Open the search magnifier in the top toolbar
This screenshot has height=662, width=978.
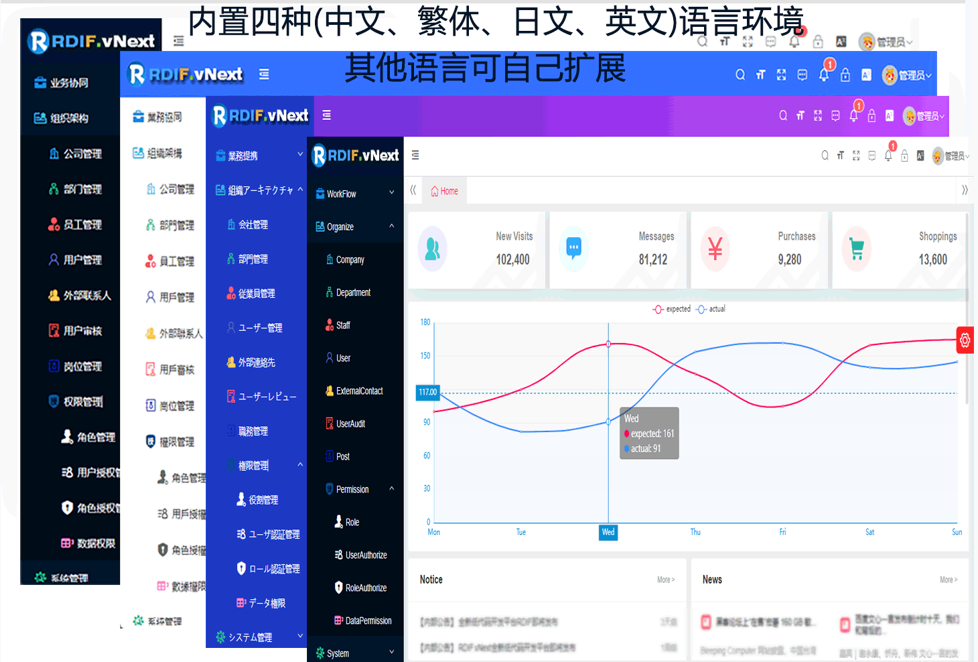click(825, 155)
